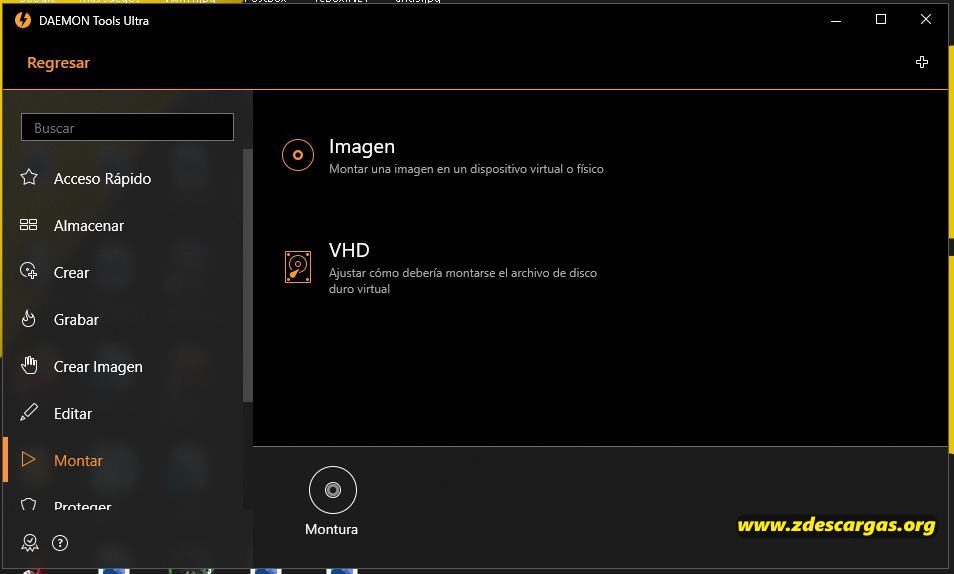Click the grid icon beside Almacenar
The image size is (954, 574).
(x=29, y=225)
